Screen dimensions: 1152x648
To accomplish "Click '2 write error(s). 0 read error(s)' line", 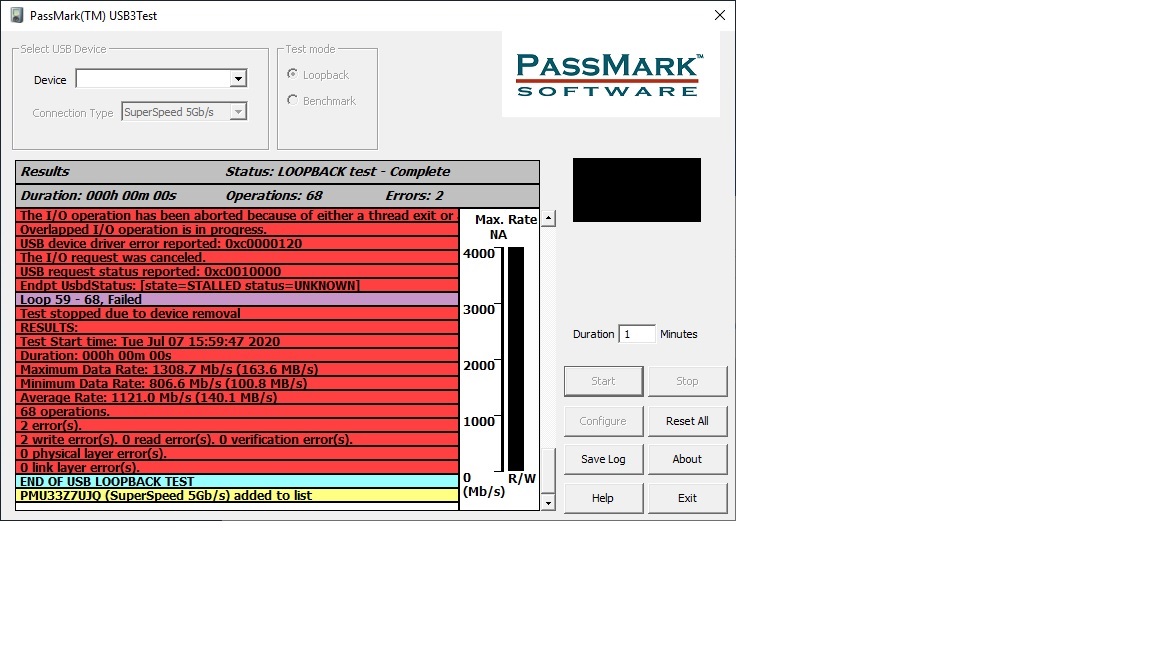I will click(237, 439).
